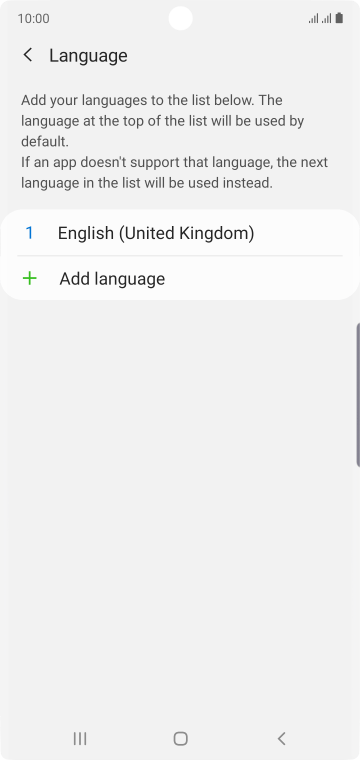Tap the Language page title
This screenshot has height=760, width=360.
click(x=88, y=56)
